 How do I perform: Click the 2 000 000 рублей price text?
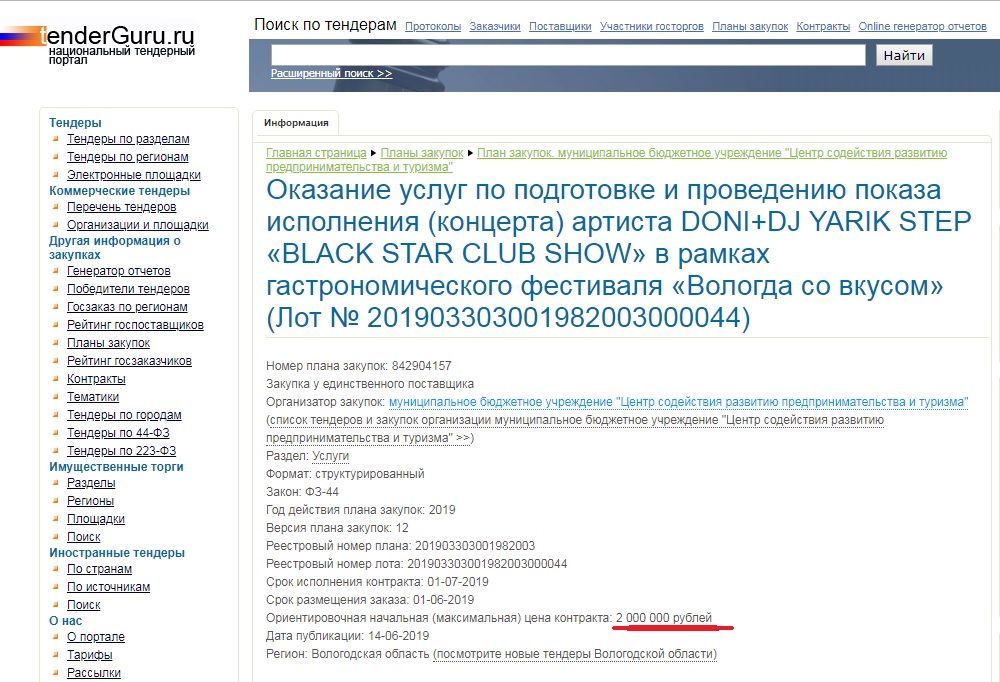(664, 618)
